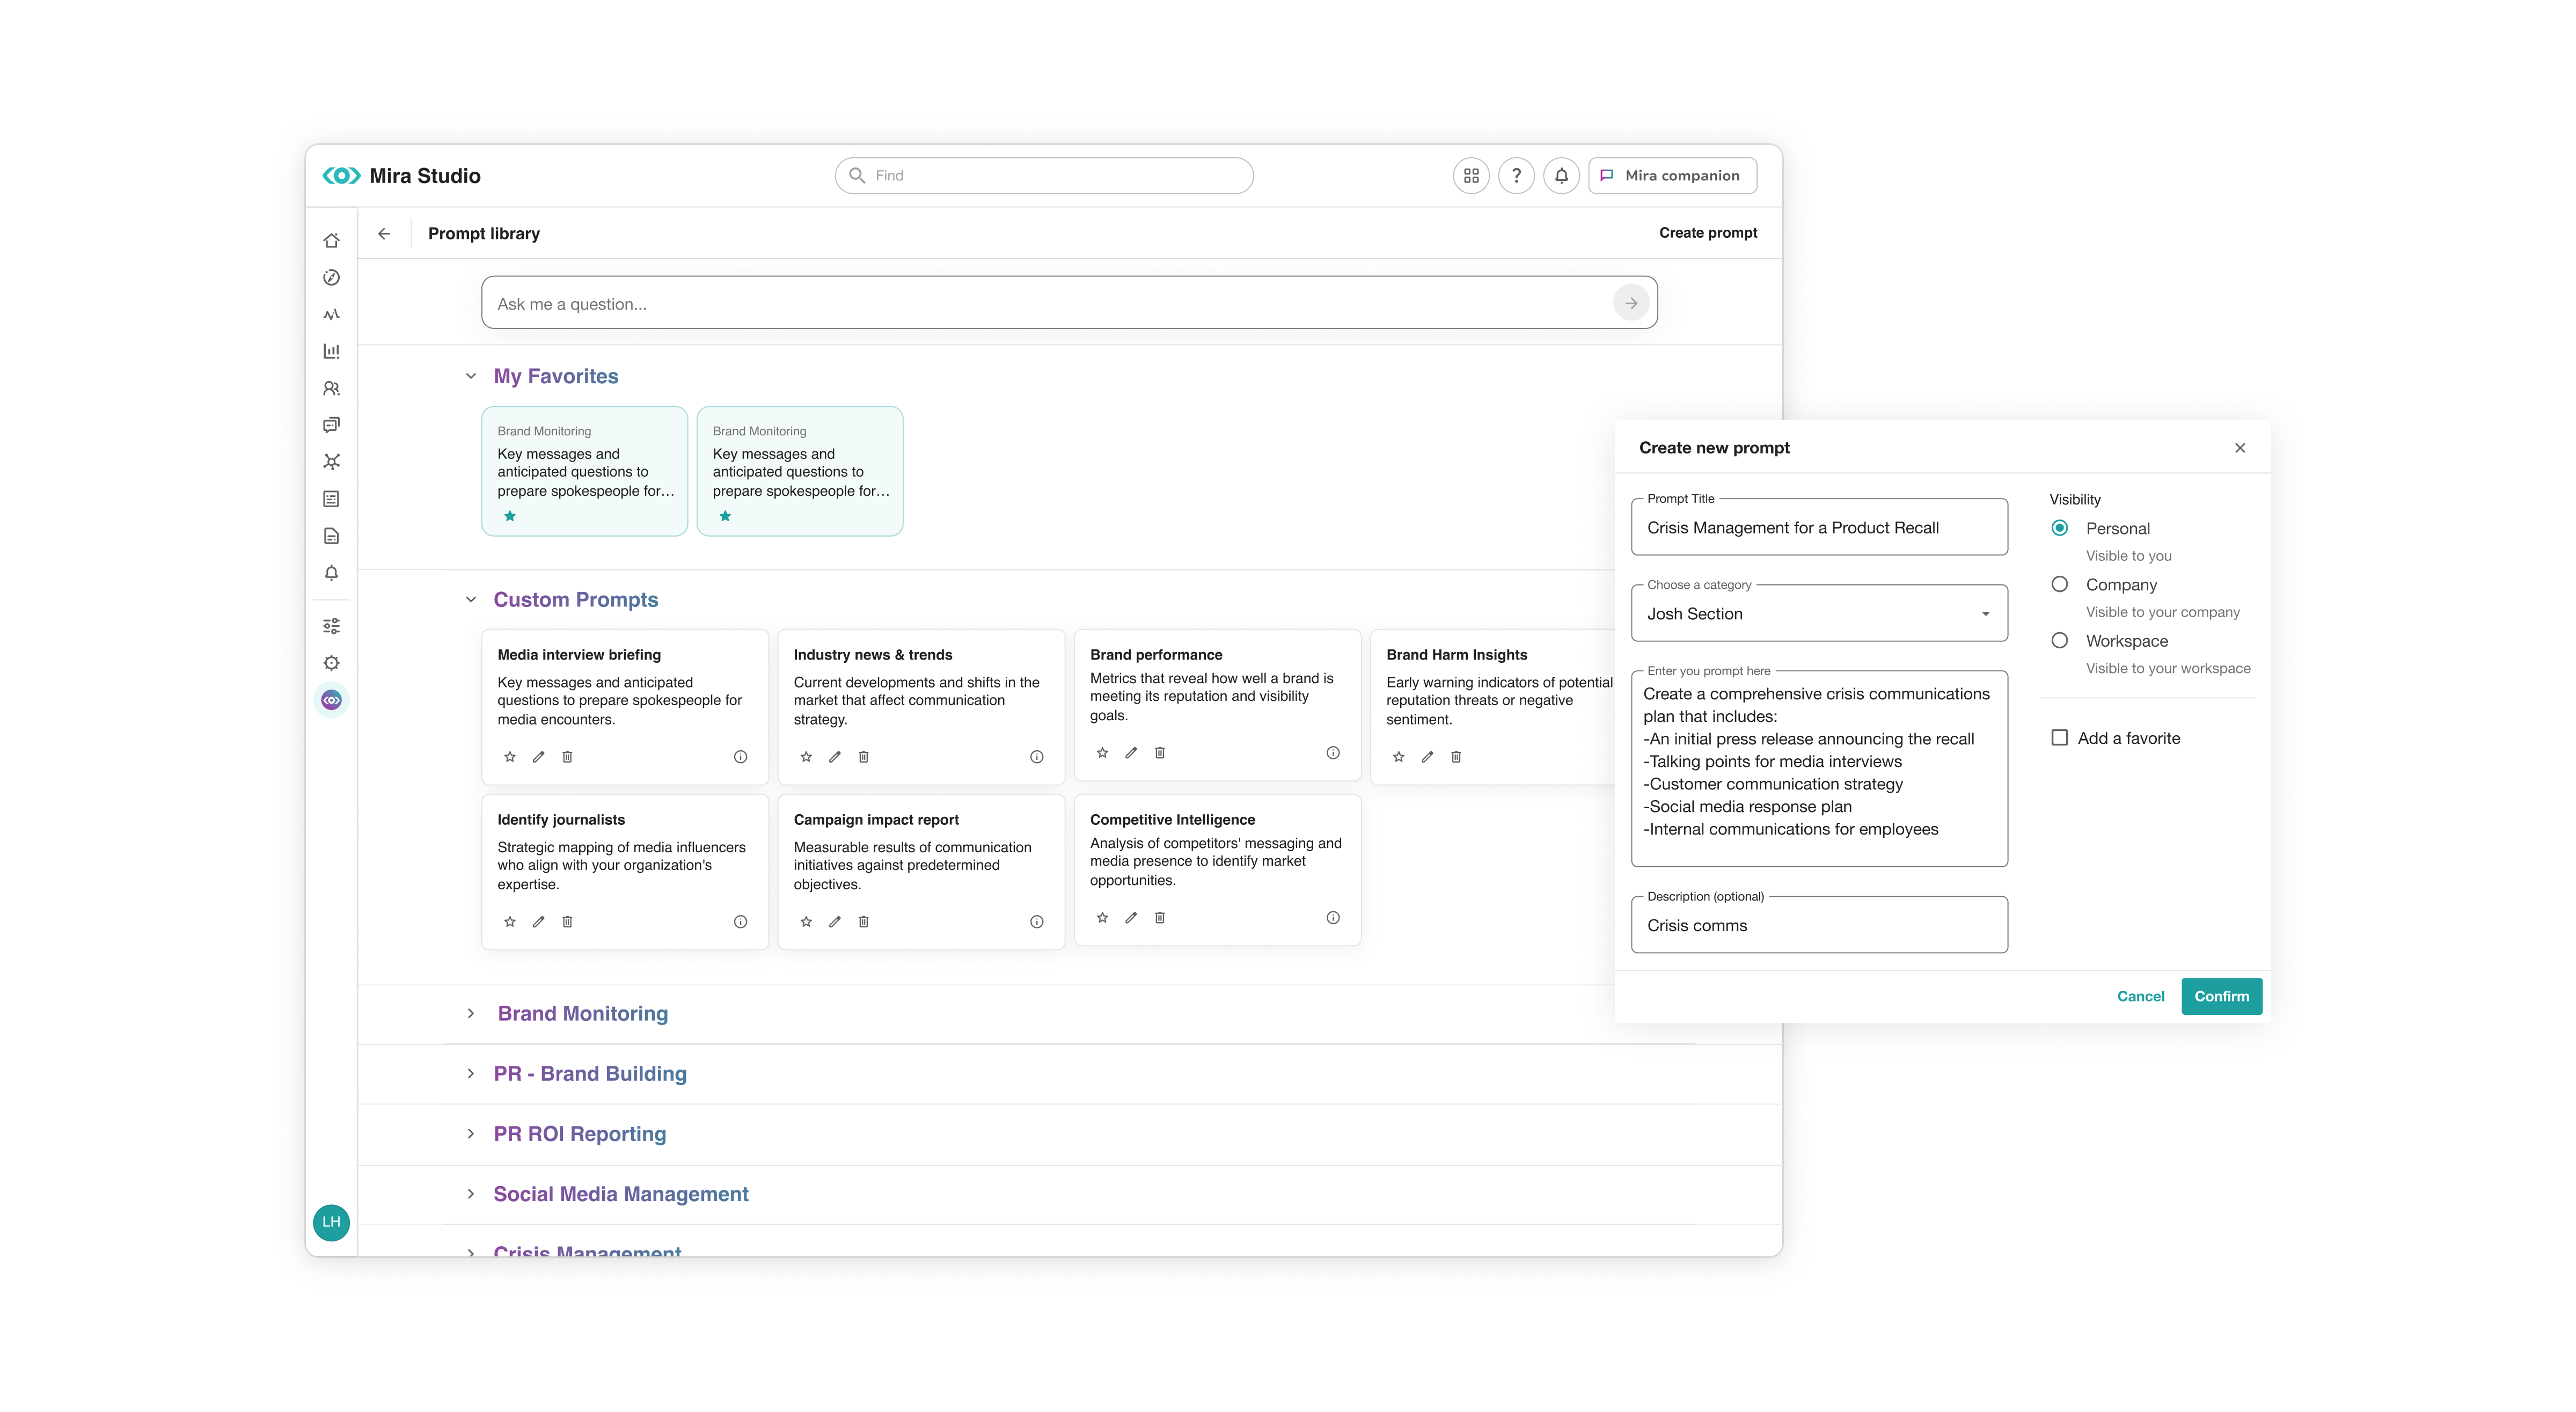Open the apps grid icon
The image size is (2576, 1412).
click(x=1470, y=175)
